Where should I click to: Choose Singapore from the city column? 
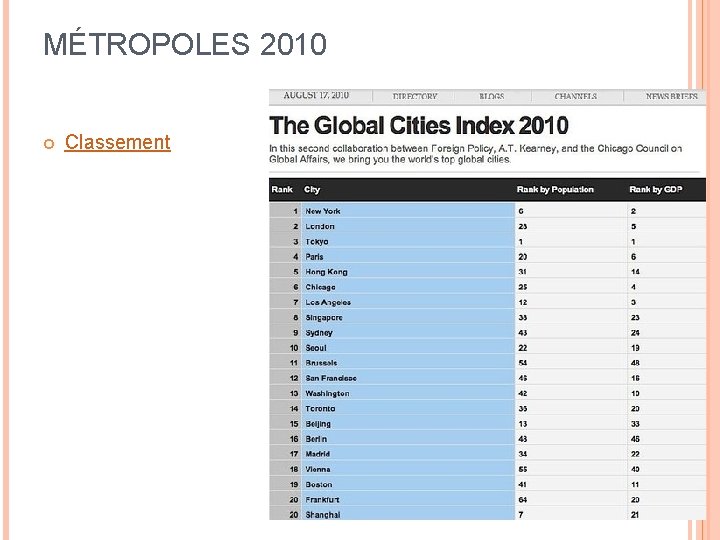point(324,317)
